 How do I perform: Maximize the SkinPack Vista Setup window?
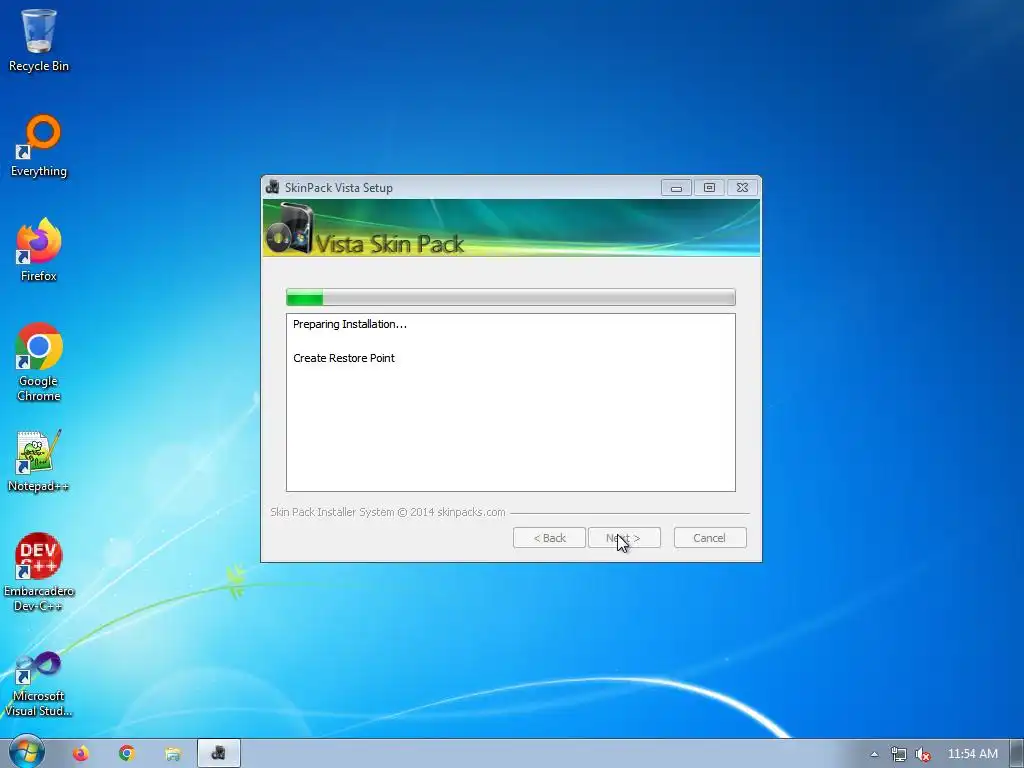tap(709, 188)
